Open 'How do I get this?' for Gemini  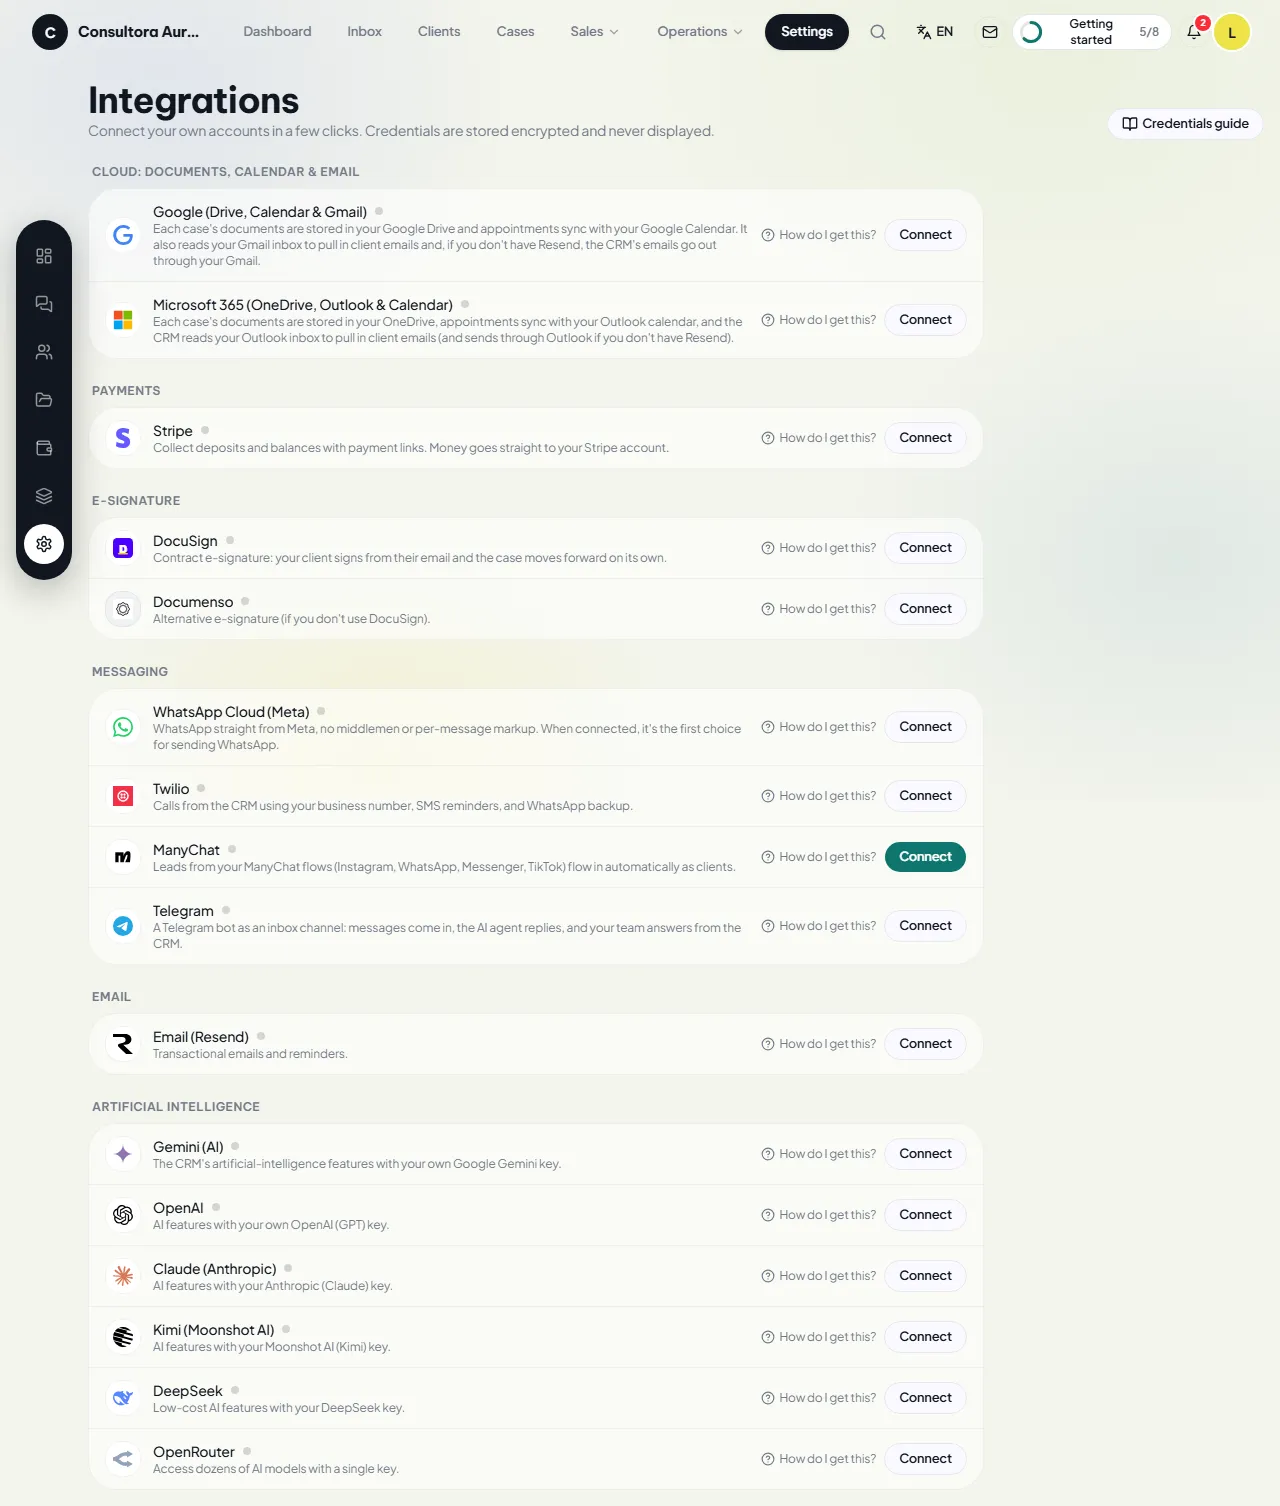tap(819, 1154)
